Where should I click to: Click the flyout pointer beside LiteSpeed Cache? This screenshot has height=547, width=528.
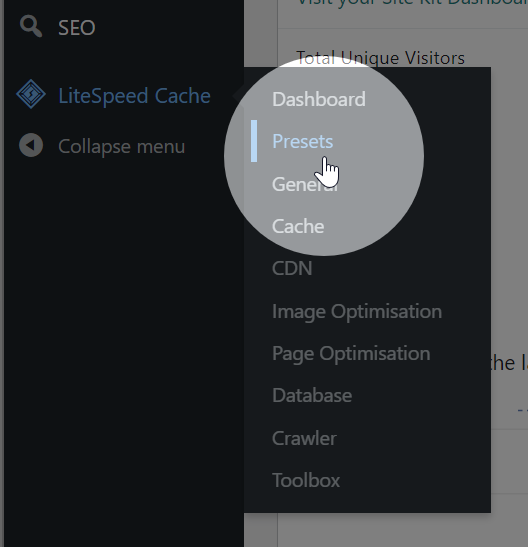tap(239, 95)
